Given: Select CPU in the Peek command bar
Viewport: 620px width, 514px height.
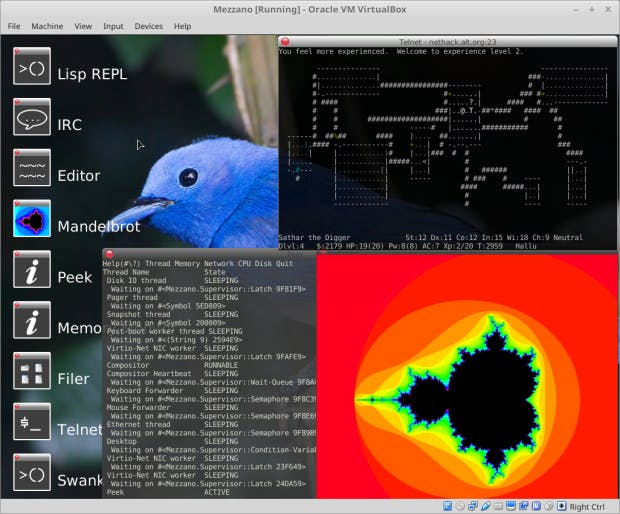Looking at the screenshot, I should click(244, 264).
